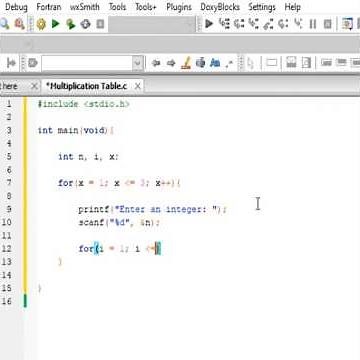Click the empty rectangle outline toolbar icon
Image resolution: width=360 pixels, height=360 pixels.
coord(272,63)
